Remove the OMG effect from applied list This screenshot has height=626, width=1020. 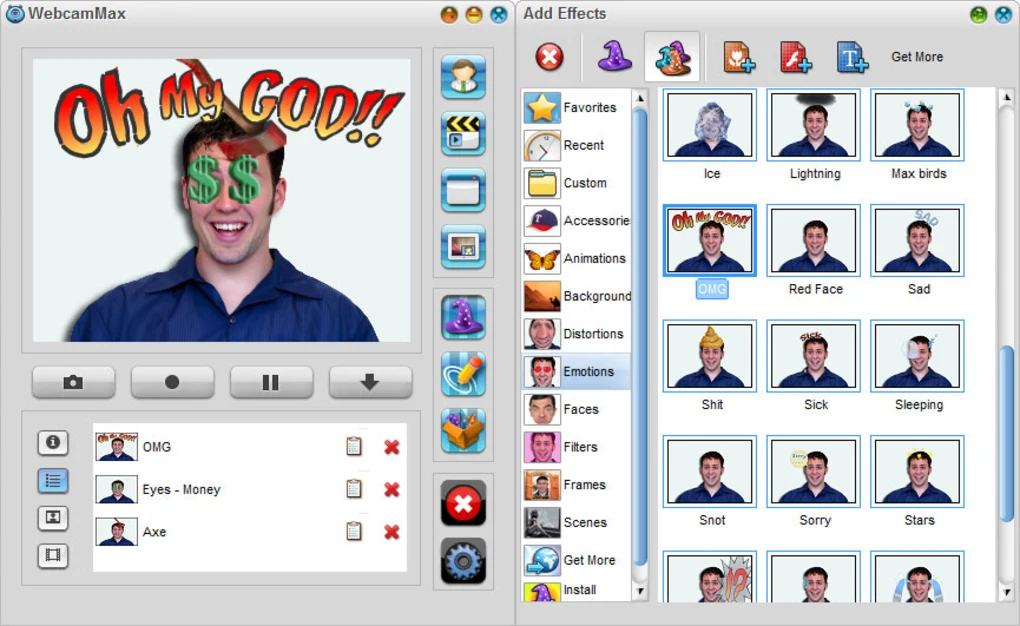click(x=391, y=447)
